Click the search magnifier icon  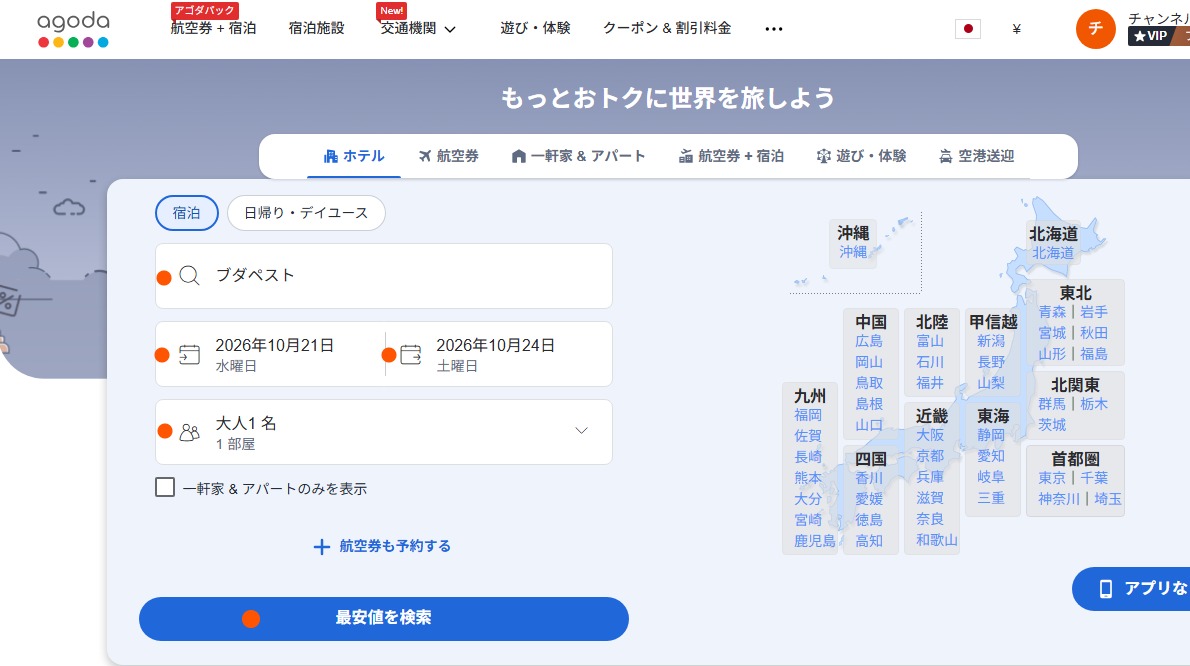click(x=190, y=276)
